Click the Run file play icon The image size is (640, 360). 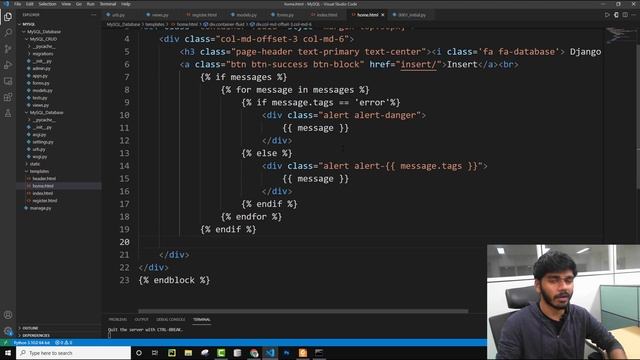(607, 15)
